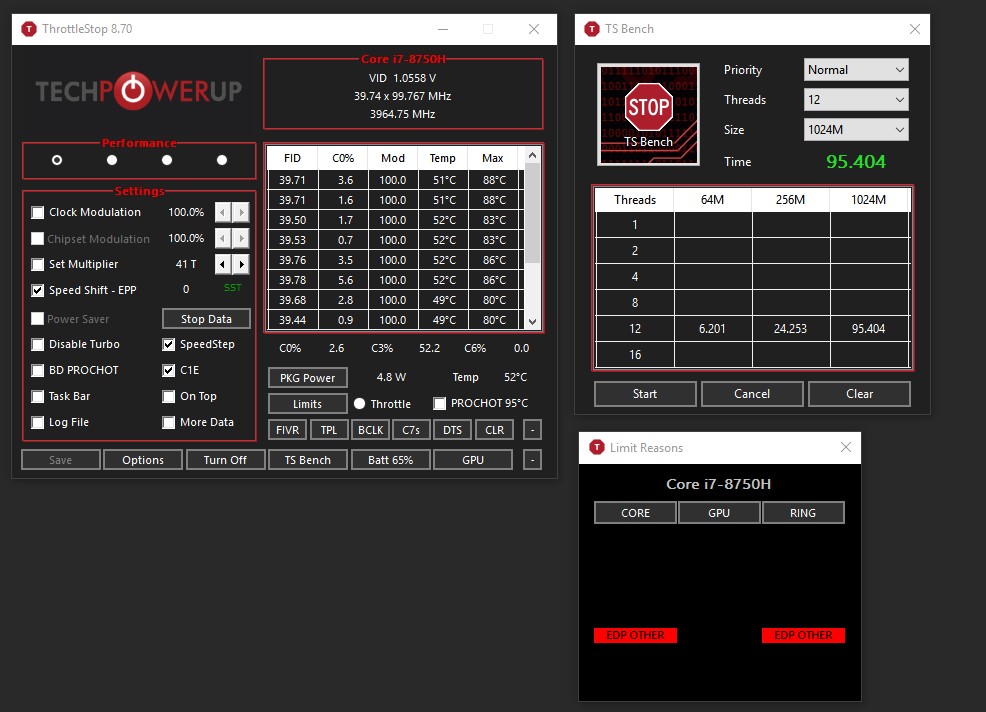Click the minus button beside CLR
This screenshot has width=986, height=712.
coord(532,430)
